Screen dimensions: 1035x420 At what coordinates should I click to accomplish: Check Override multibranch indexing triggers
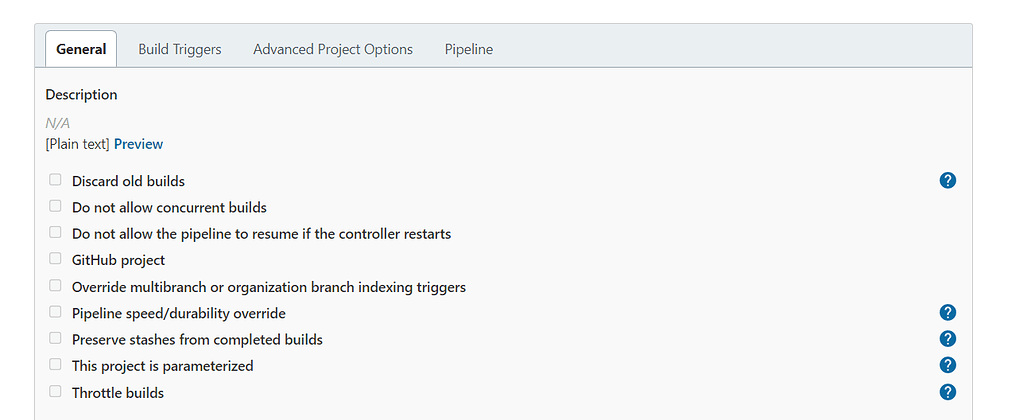point(55,286)
